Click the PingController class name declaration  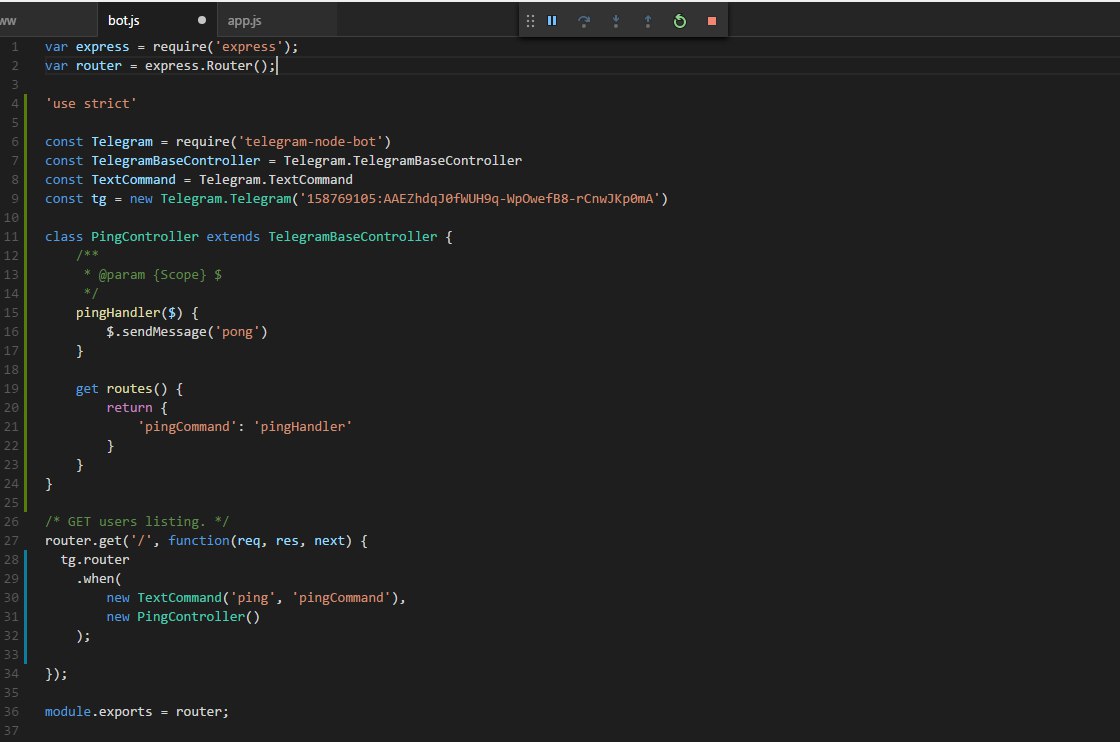pos(144,236)
